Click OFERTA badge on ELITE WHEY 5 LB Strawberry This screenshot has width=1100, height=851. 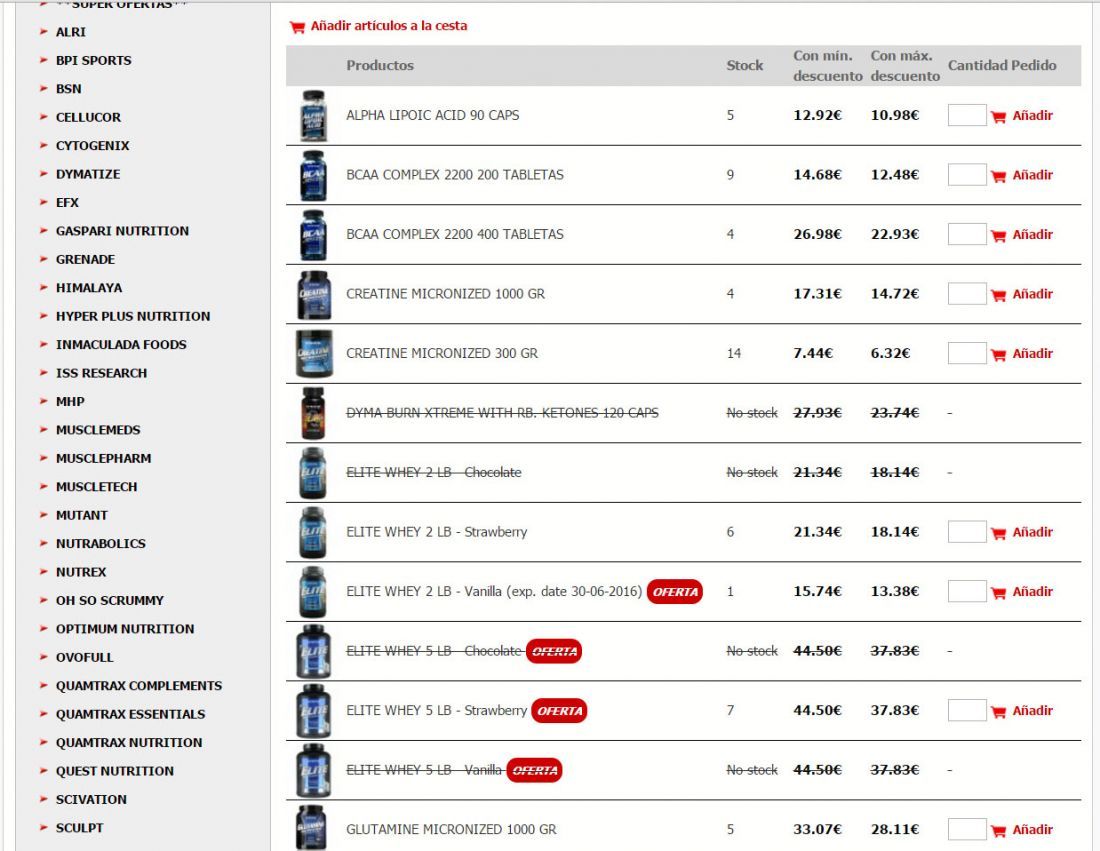[559, 711]
